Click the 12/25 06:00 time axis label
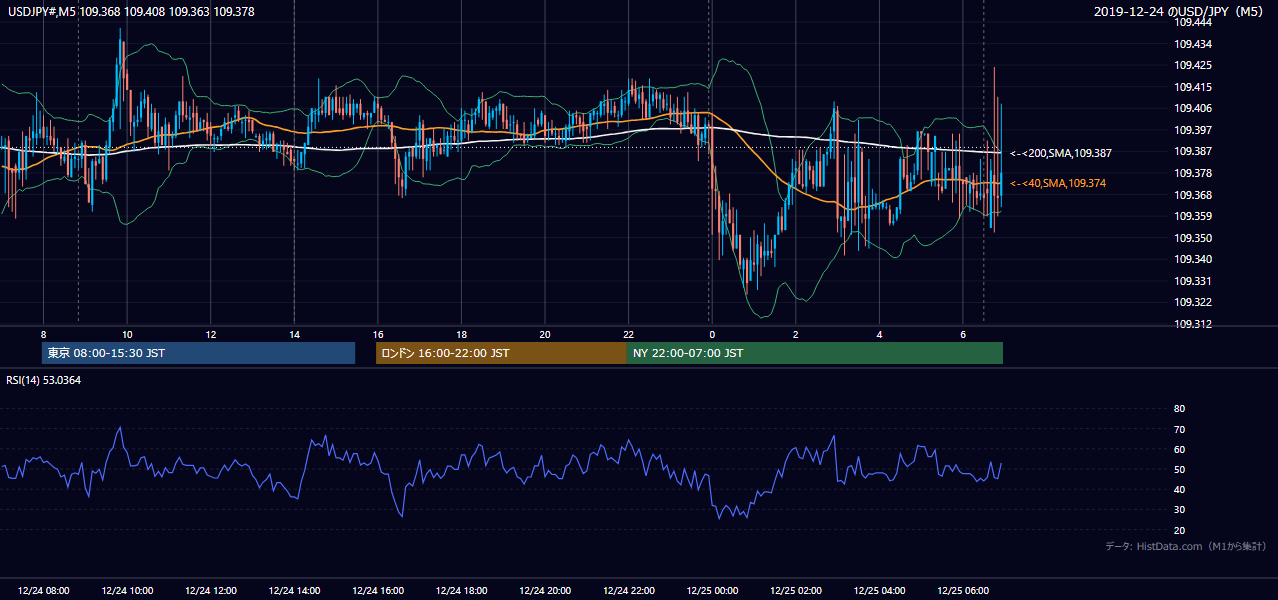 tap(962, 591)
